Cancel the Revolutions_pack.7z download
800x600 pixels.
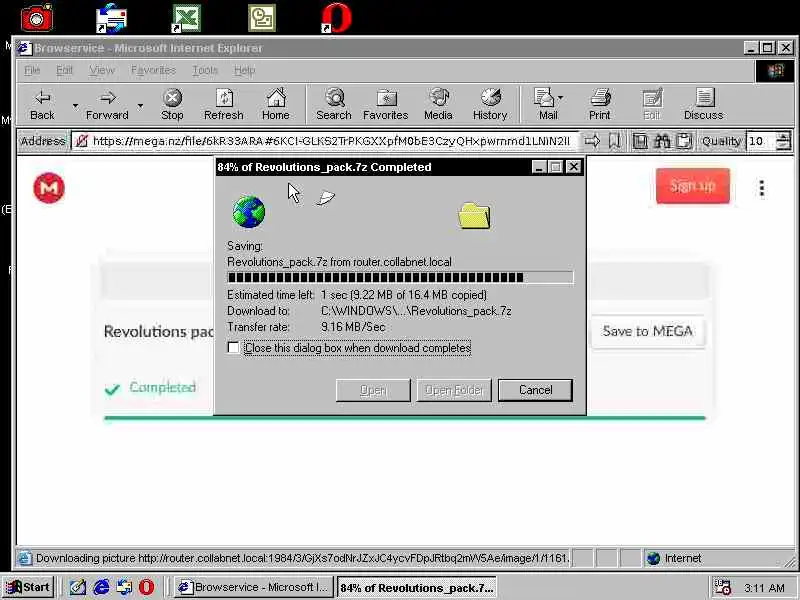coord(535,390)
